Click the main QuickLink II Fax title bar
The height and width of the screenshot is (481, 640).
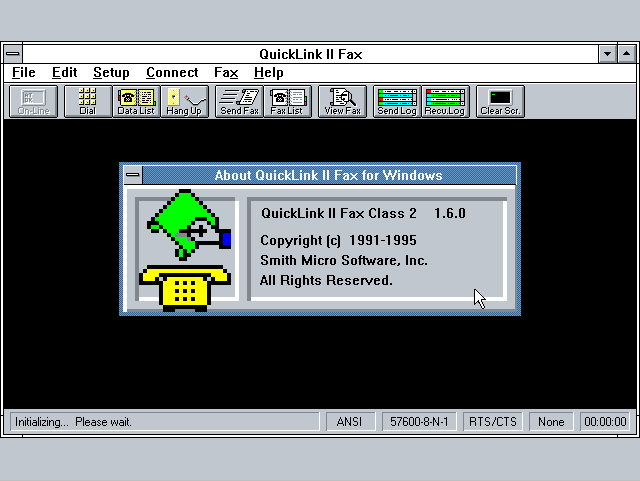point(311,54)
